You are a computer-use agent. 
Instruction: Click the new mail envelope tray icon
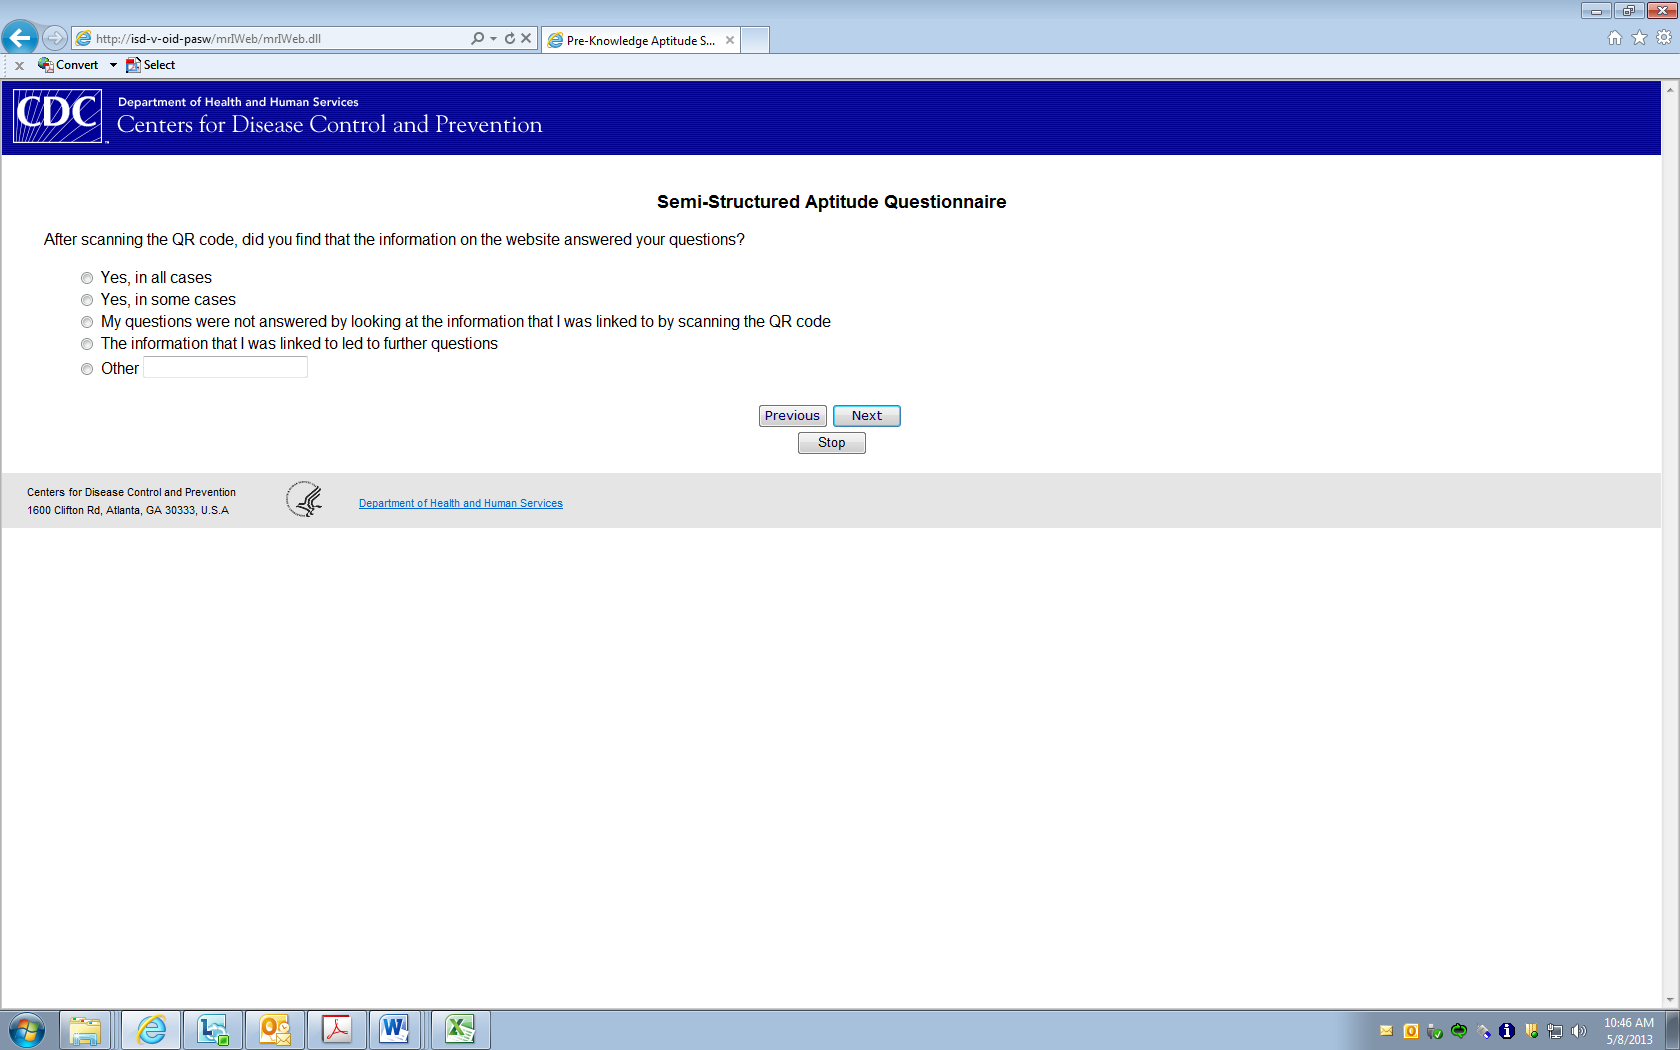1386,1031
